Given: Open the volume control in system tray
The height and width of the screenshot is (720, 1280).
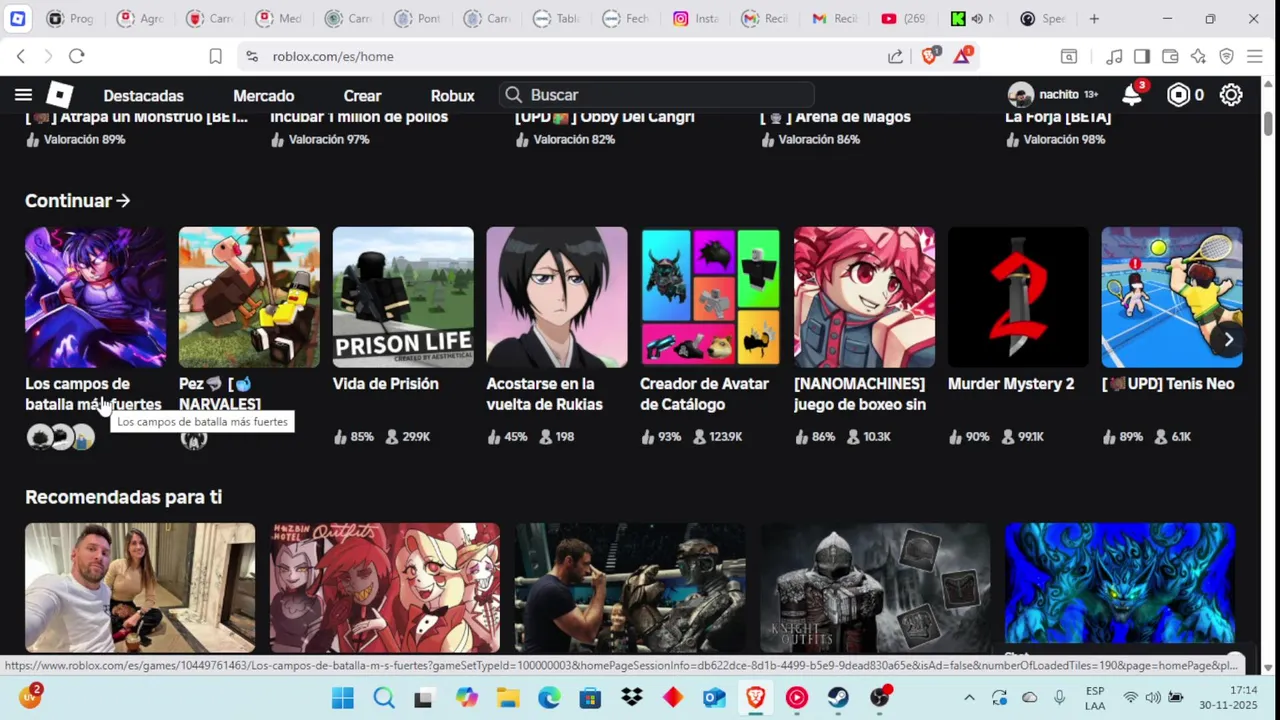Looking at the screenshot, I should click(1153, 697).
